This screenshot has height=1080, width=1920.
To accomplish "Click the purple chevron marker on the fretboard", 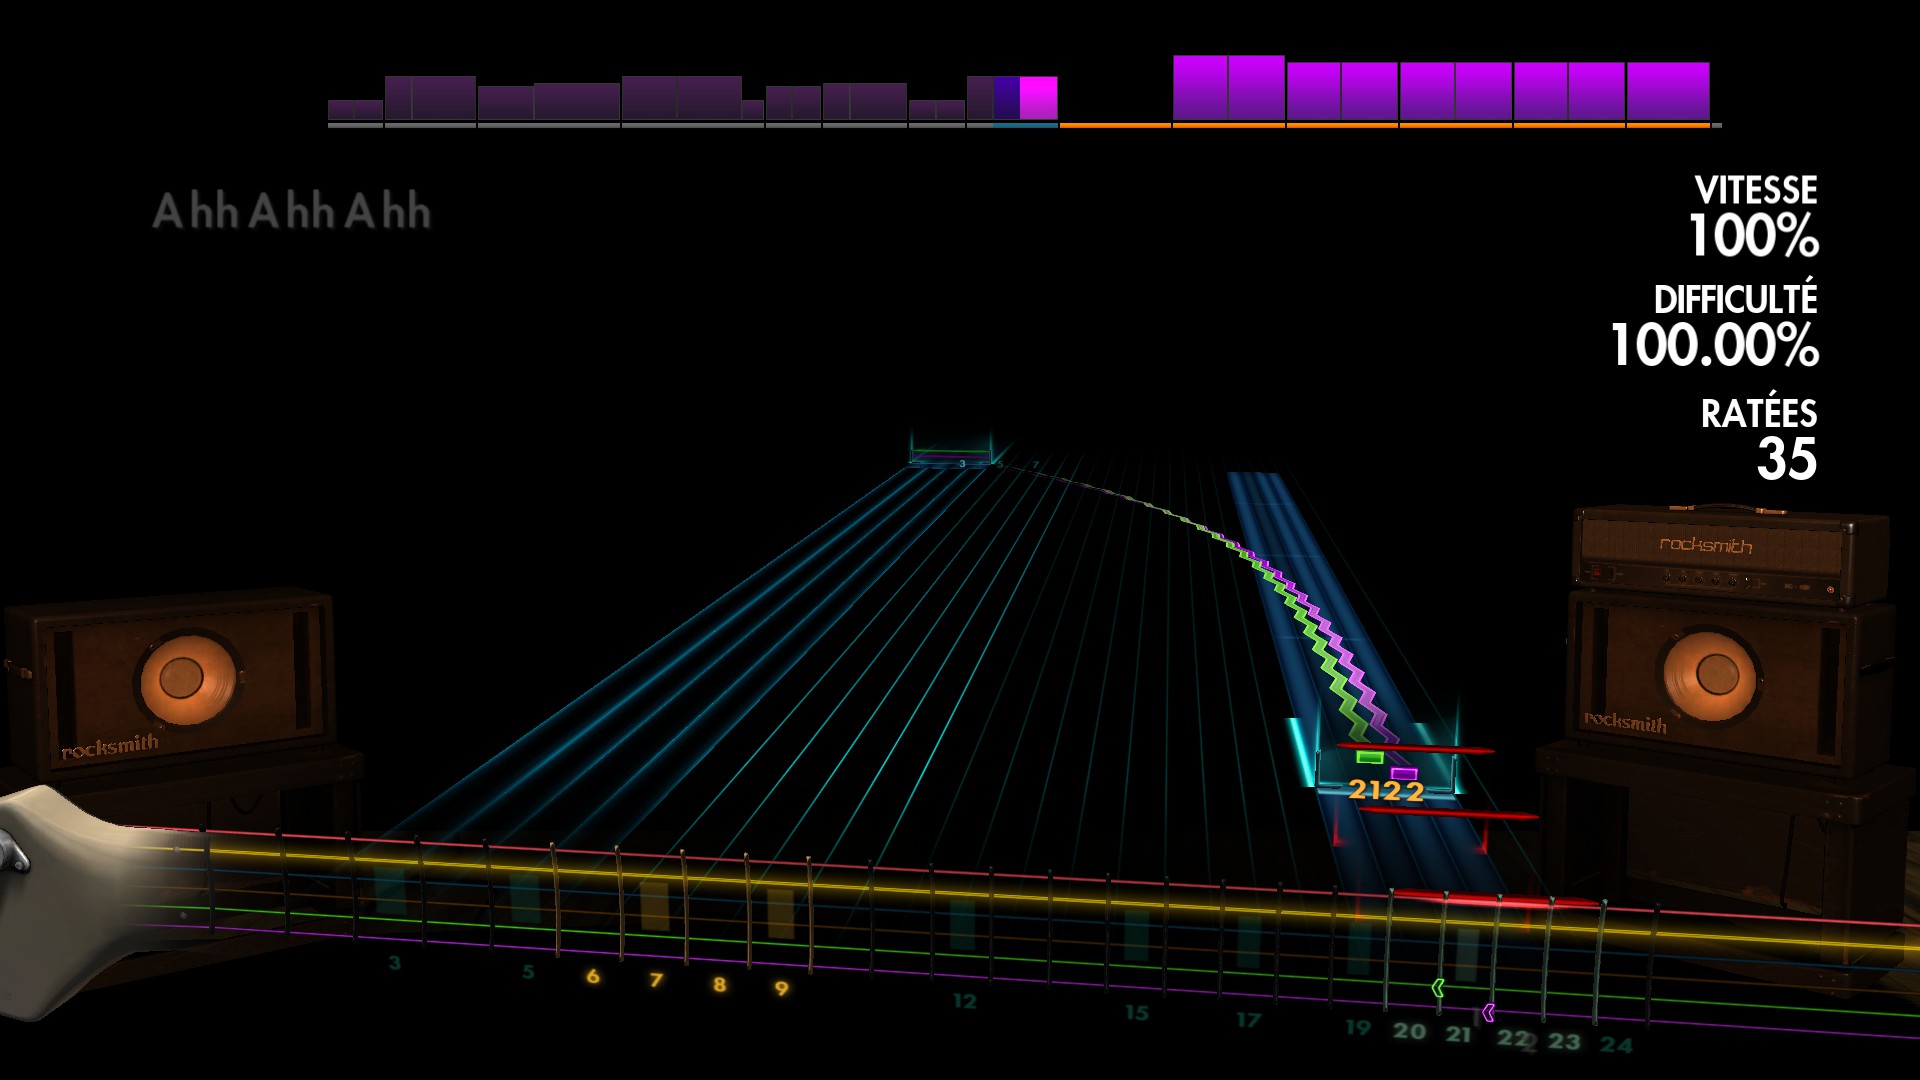I will (1488, 1012).
